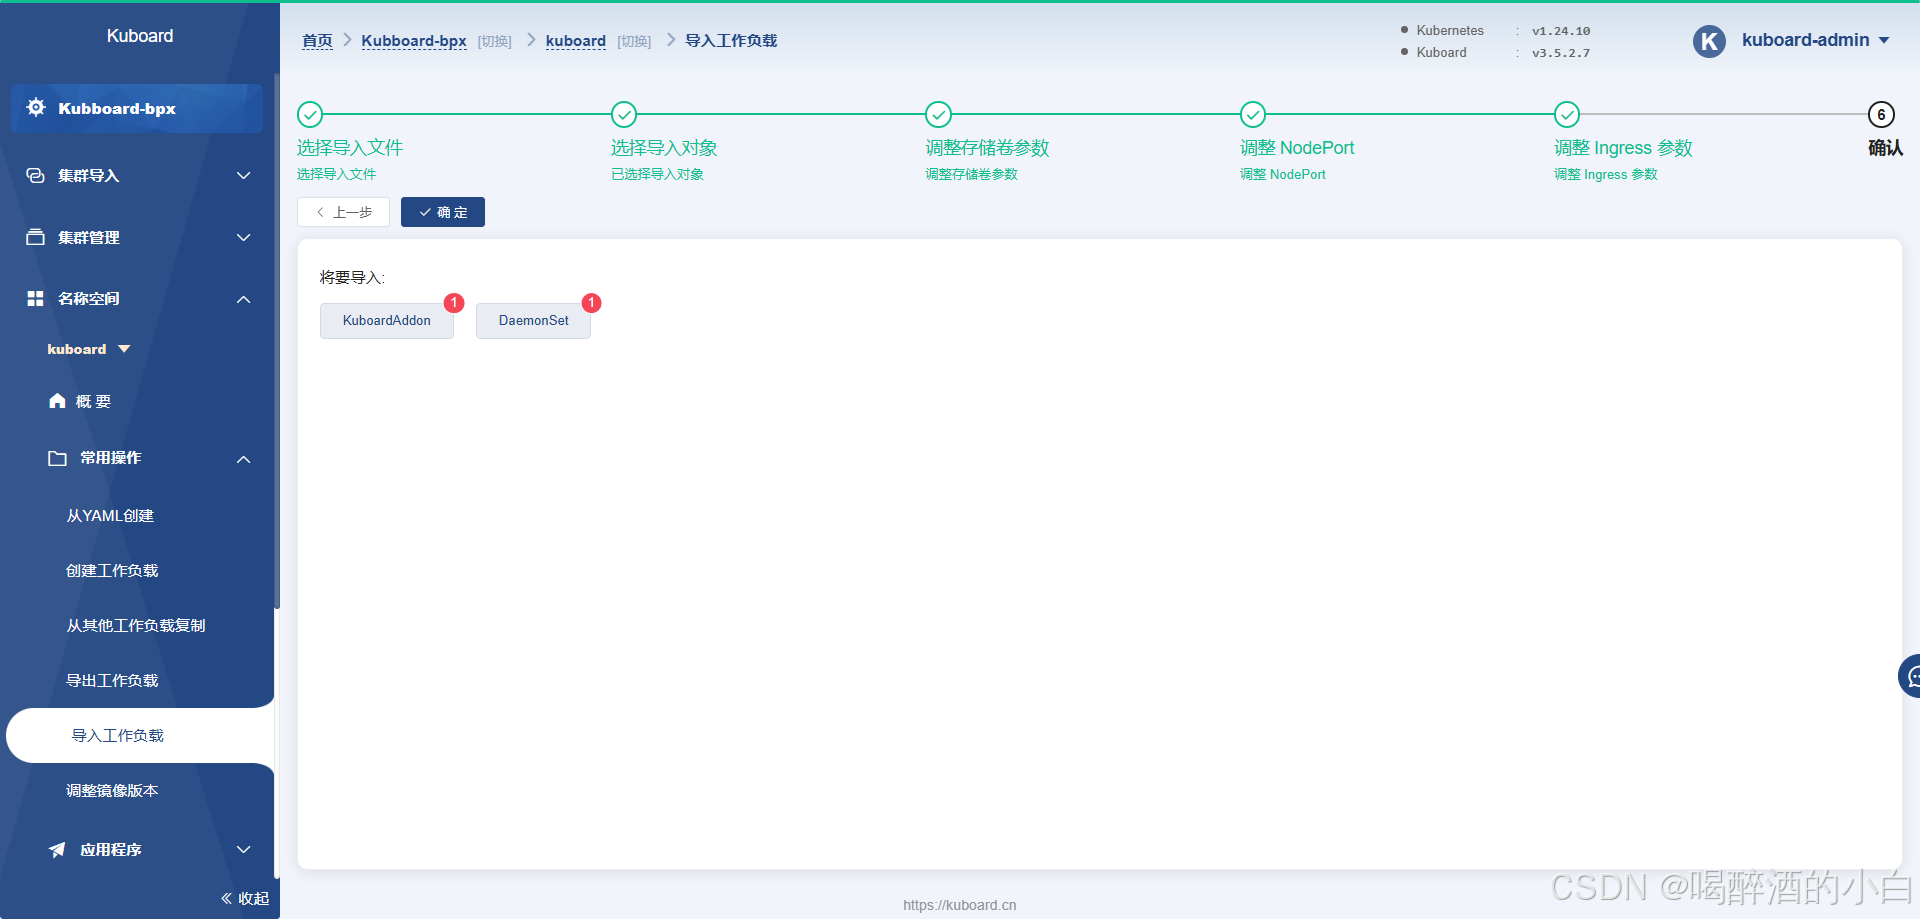Screen dimensions: 1920x919
Task: Click the Kubboard-bpx cluster gear icon
Action: click(x=36, y=108)
